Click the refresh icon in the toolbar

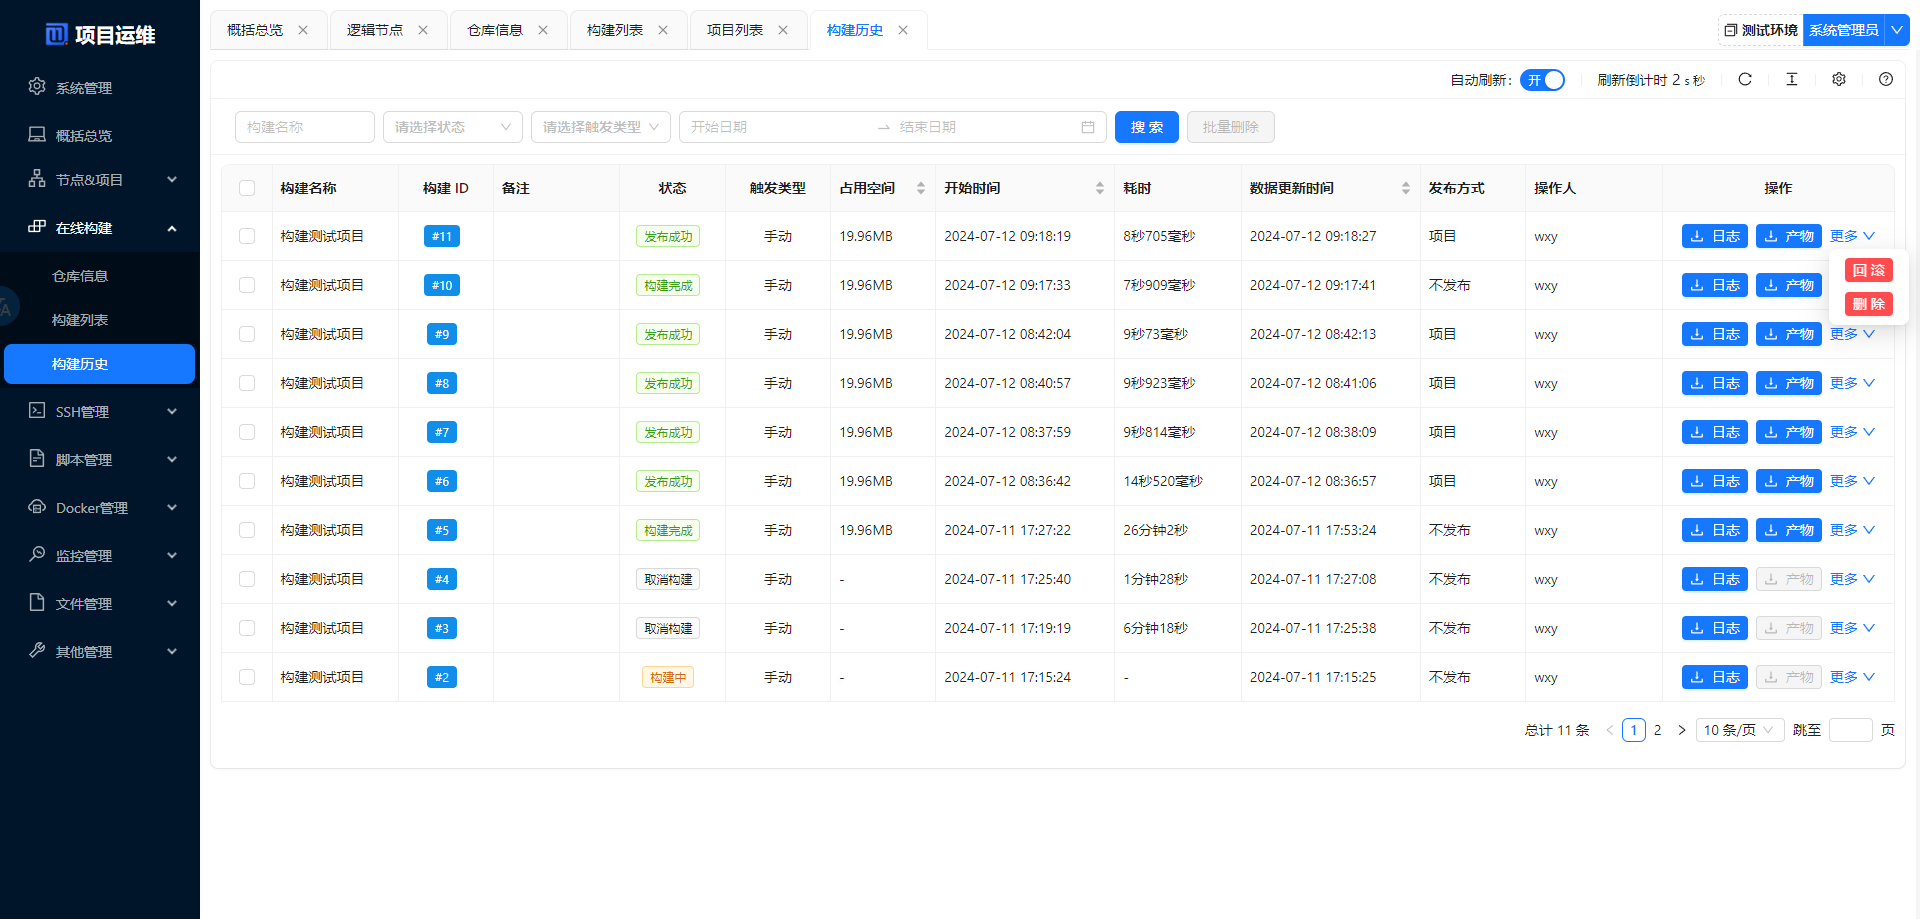coord(1745,80)
